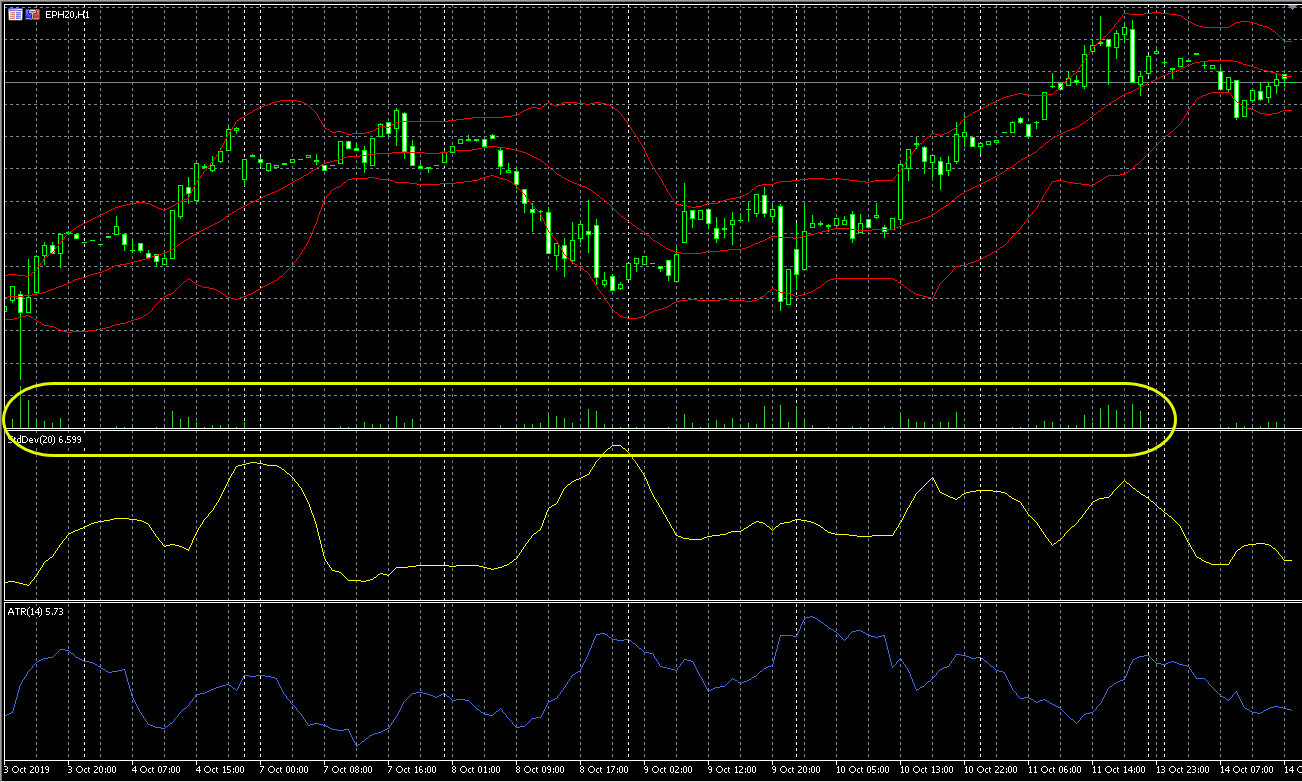Screen dimensions: 1302x782
Task: Click the 4 Oct 15:00 time label
Action: click(x=220, y=770)
